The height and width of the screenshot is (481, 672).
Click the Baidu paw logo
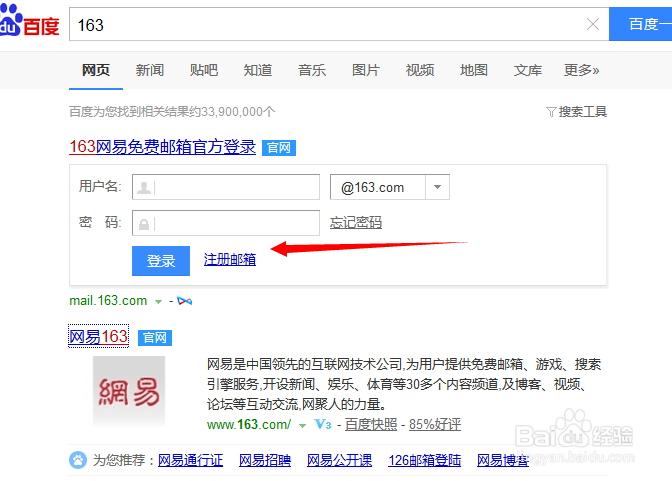29,21
